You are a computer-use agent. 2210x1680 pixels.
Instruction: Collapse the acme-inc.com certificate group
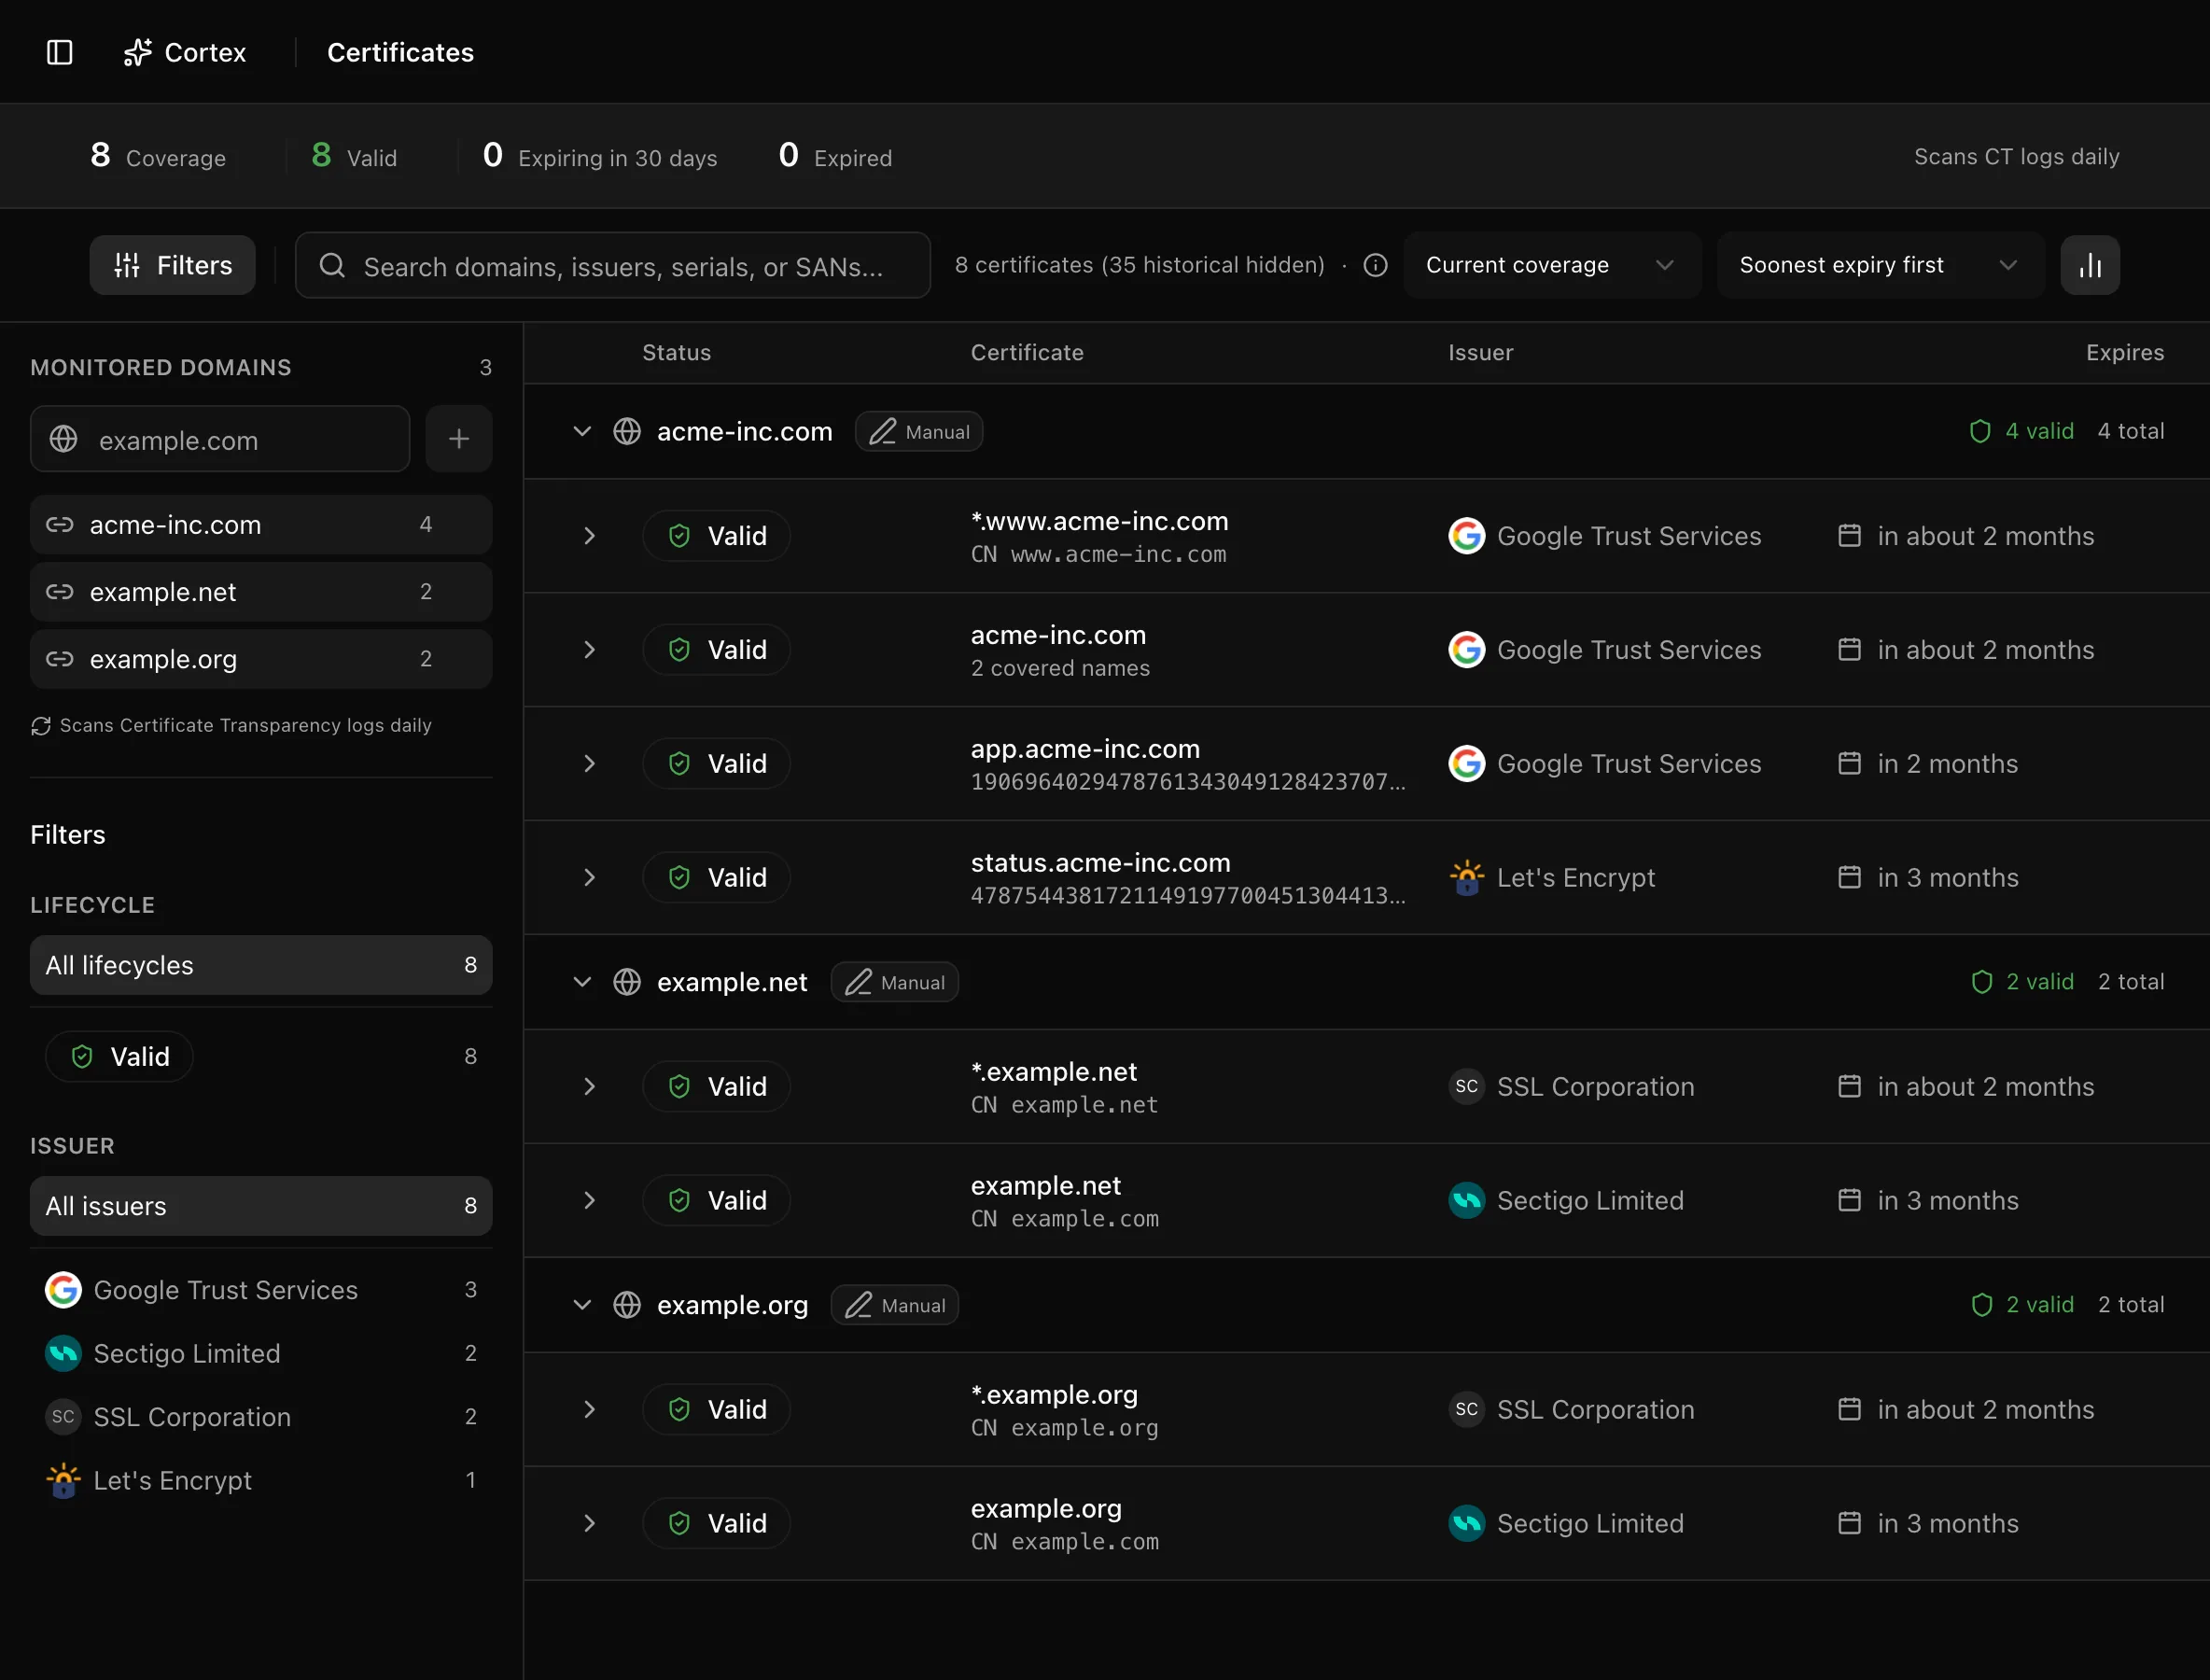(582, 431)
